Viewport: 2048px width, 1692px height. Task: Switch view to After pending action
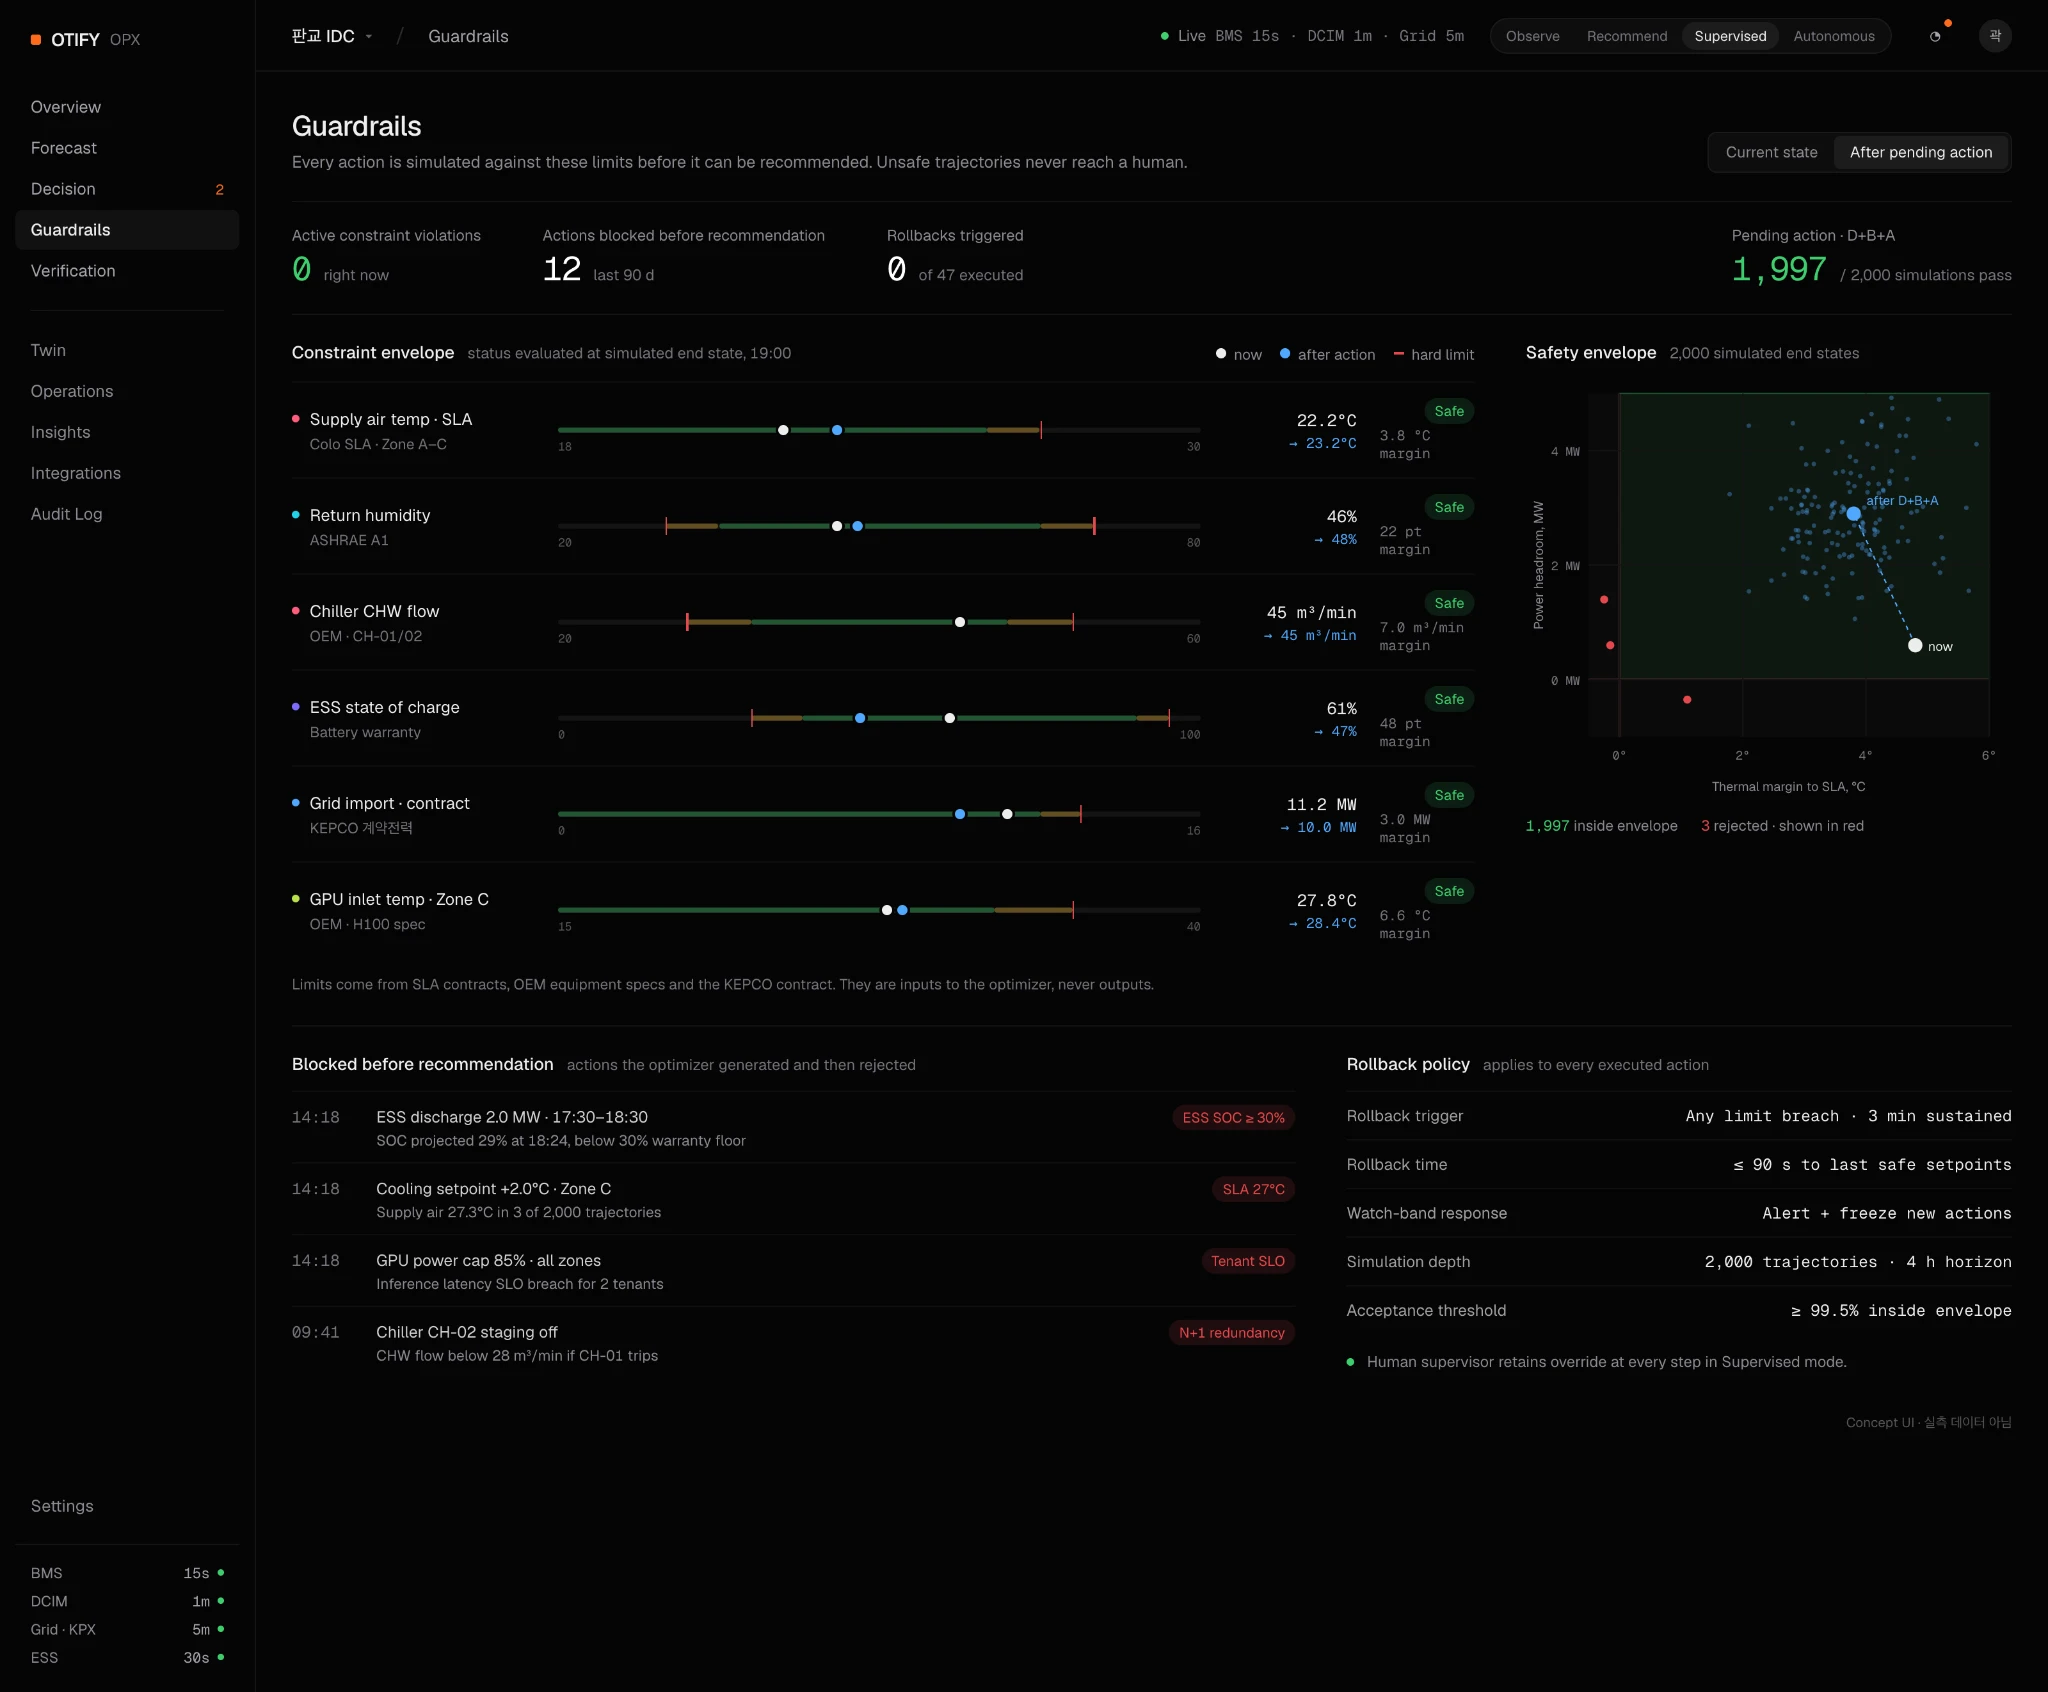[1920, 152]
